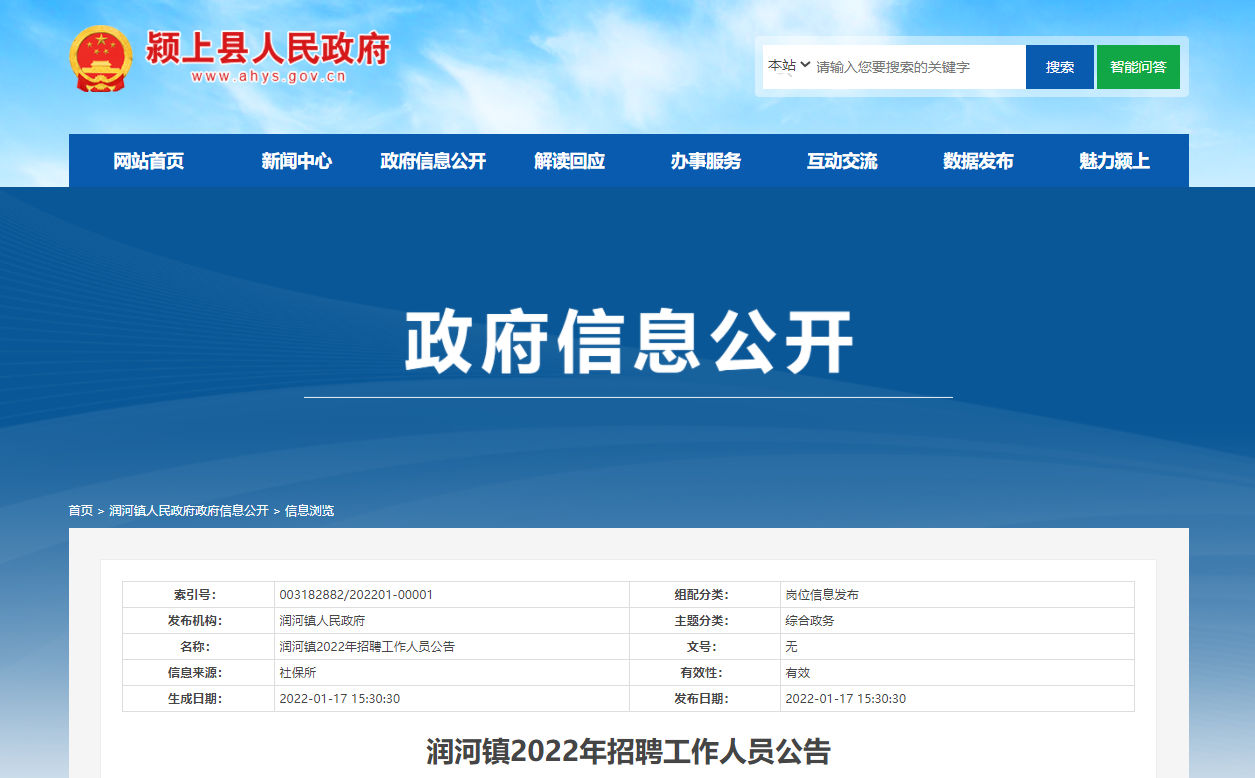Click the 首页 breadcrumb link
Viewport: 1255px width, 778px height.
pos(80,511)
